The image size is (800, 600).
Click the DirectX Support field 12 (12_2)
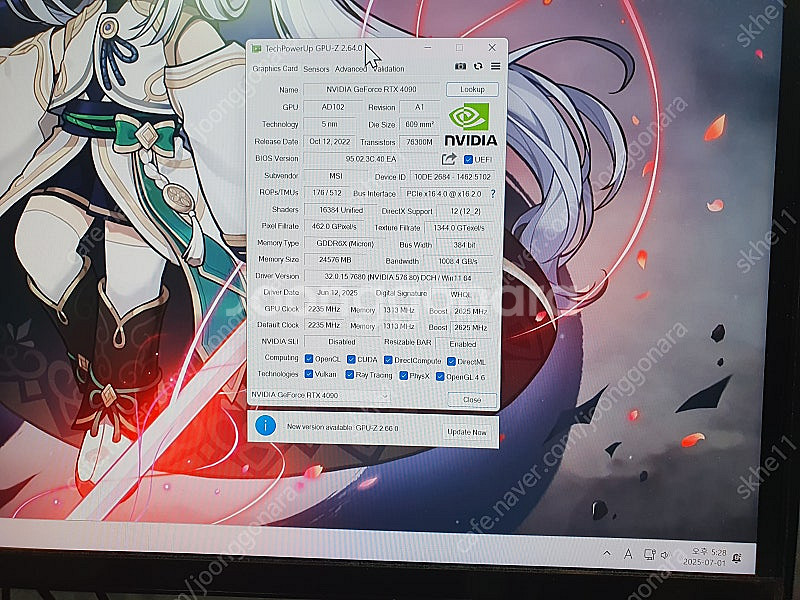(x=465, y=211)
